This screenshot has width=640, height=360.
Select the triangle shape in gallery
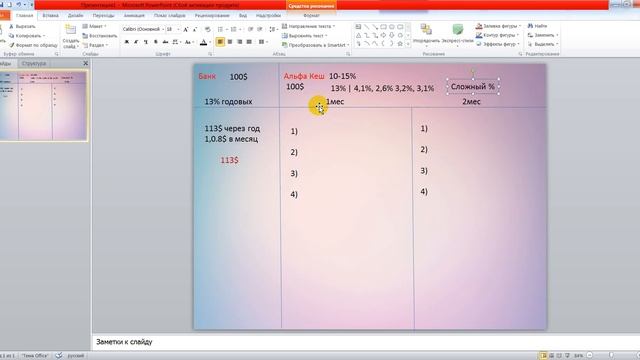[x=358, y=36]
